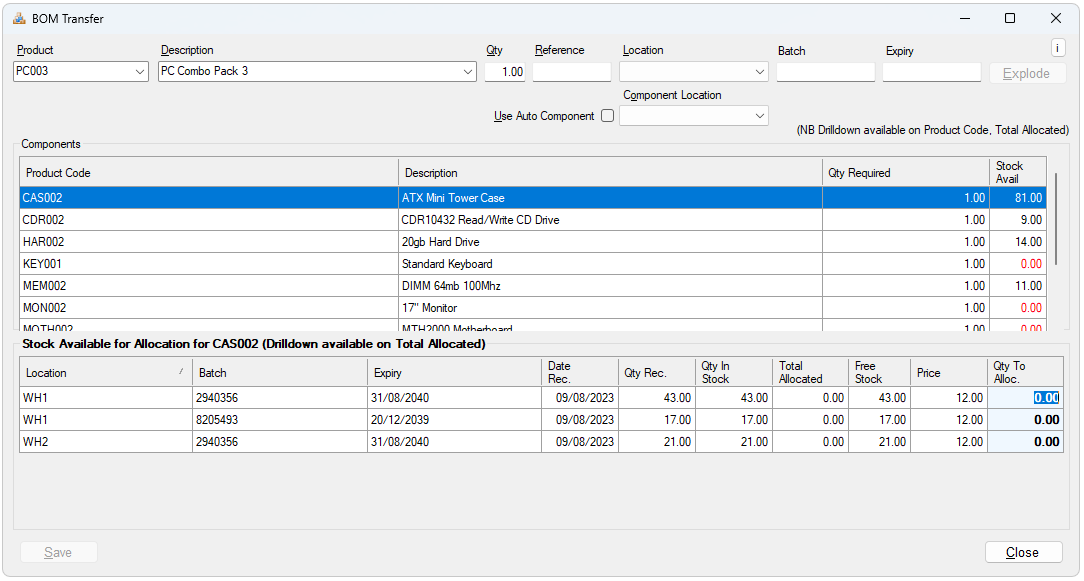Click the info 'i' button

(1058, 48)
